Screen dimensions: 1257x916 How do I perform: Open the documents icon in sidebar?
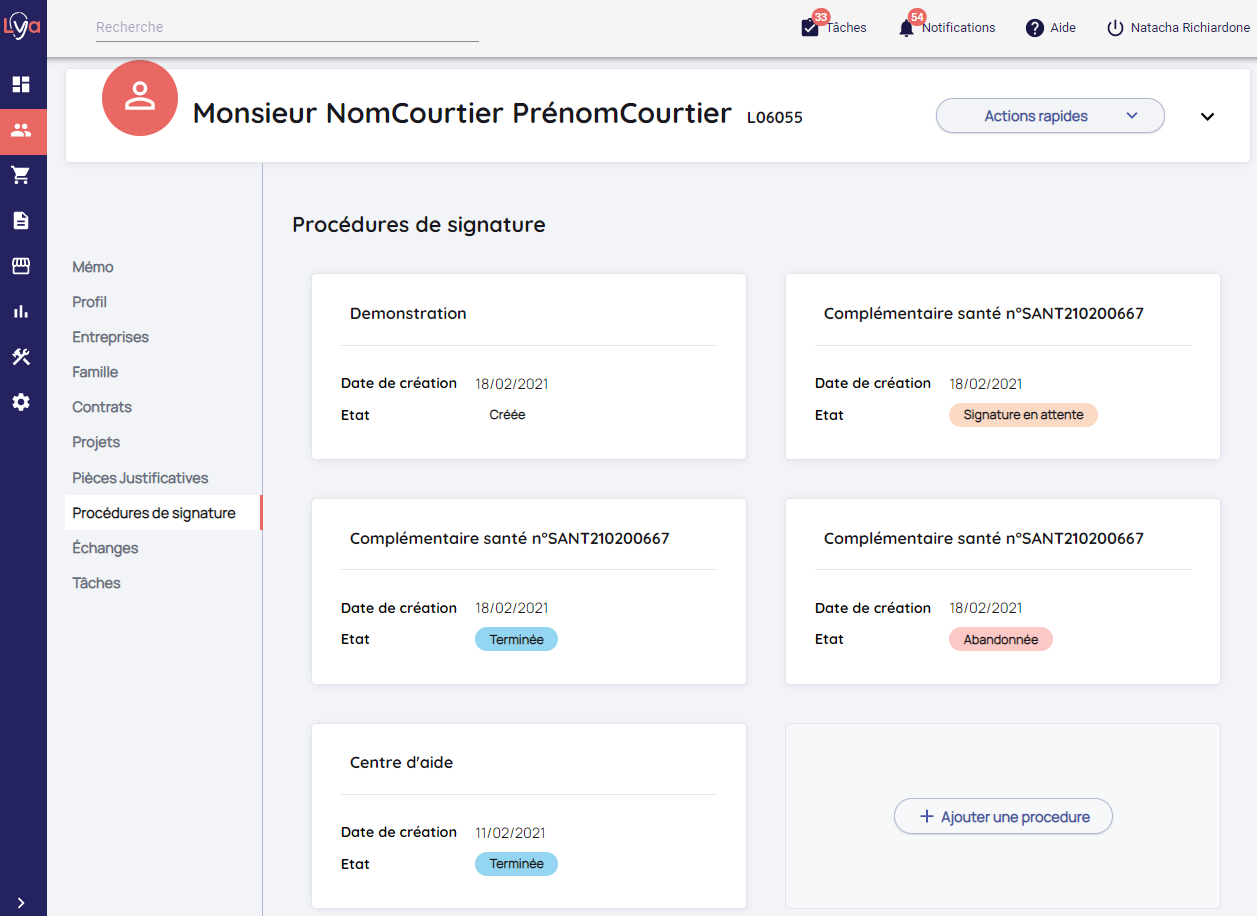(21, 221)
